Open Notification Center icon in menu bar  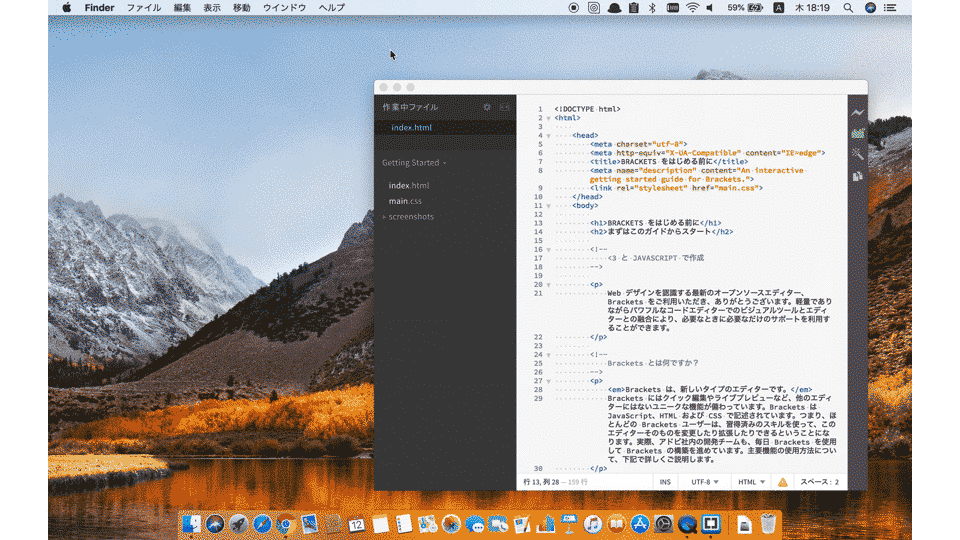(890, 8)
